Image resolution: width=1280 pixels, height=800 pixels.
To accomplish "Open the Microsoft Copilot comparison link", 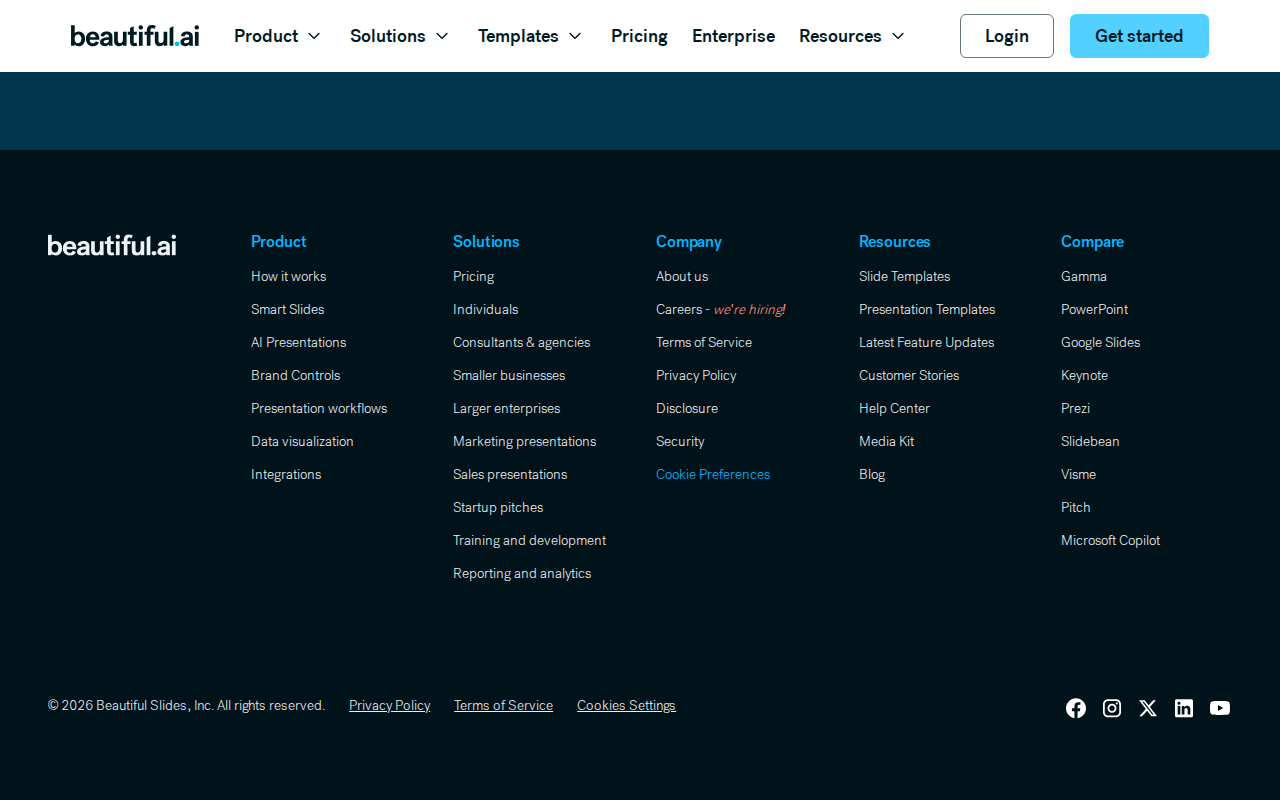I will coord(1110,540).
